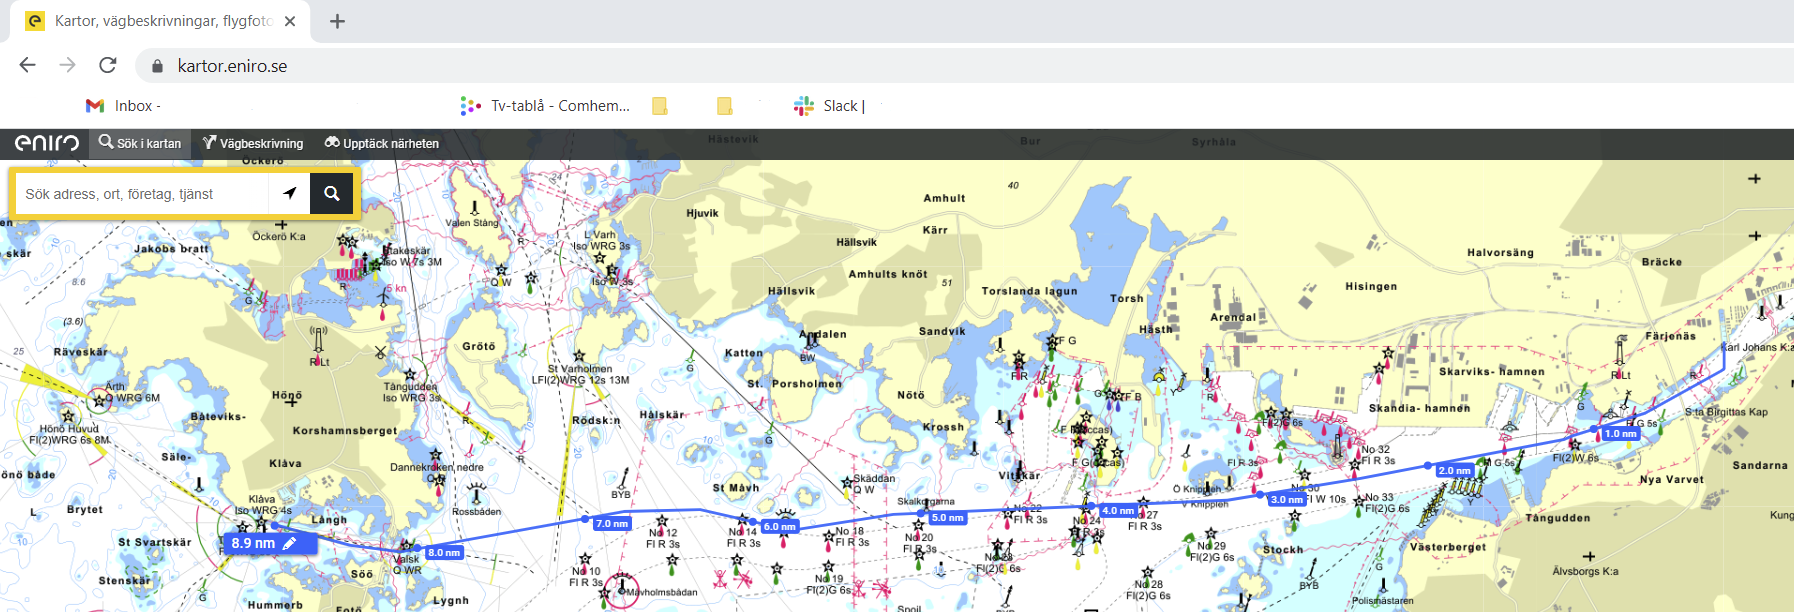Screen dimensions: 1794x612
Task: Click the locate-me arrow icon
Action: click(290, 194)
